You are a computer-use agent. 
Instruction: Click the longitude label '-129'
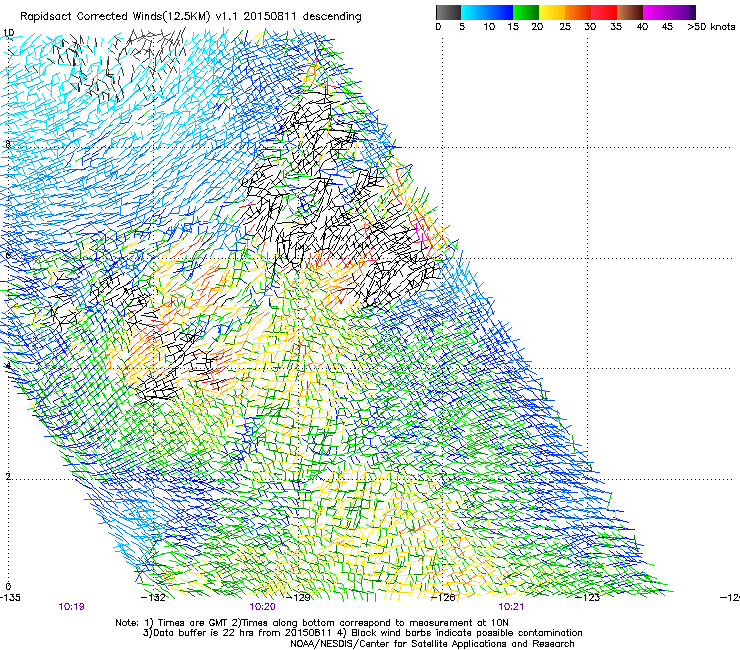pyautogui.click(x=299, y=598)
